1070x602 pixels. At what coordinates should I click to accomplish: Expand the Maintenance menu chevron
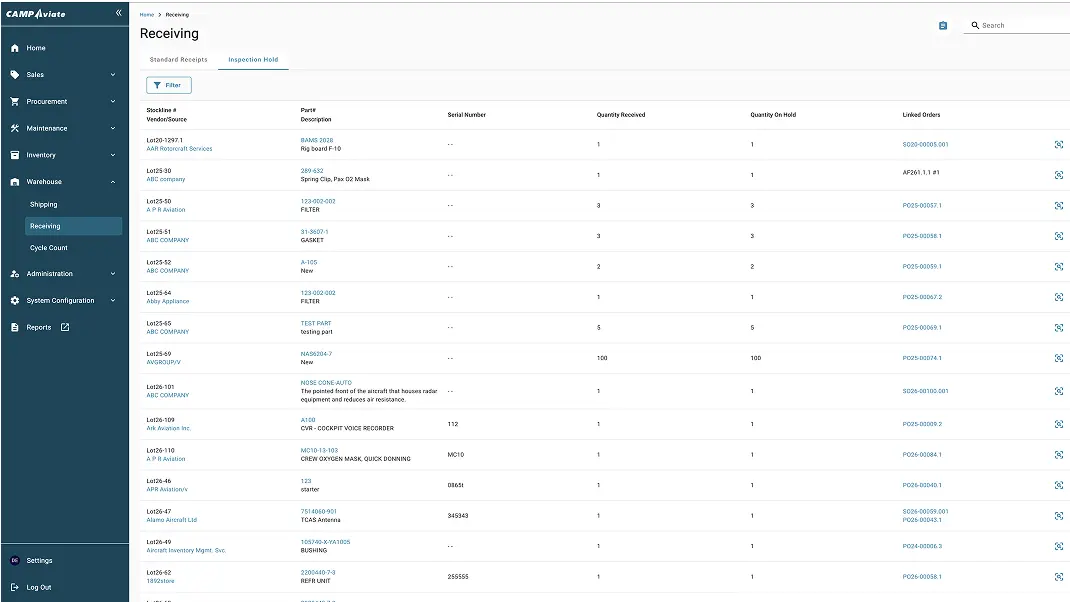113,128
